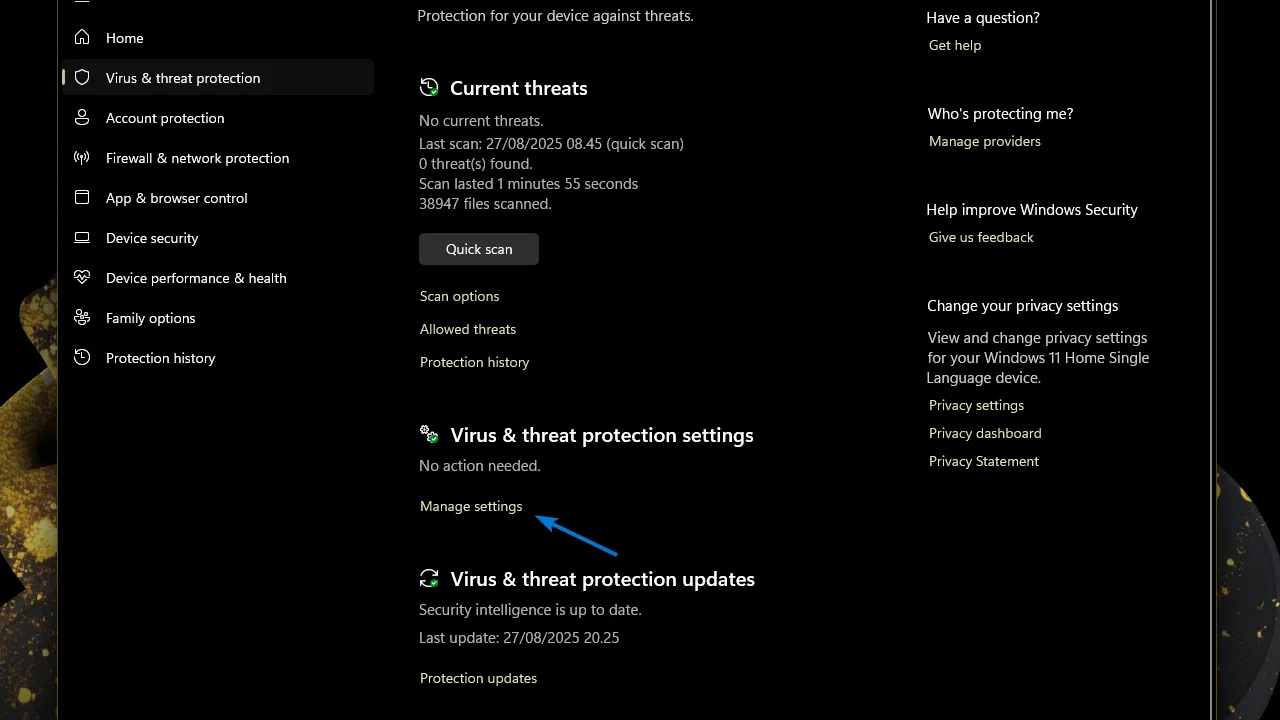This screenshot has width=1280, height=720.
Task: Start a Quick scan
Action: click(x=478, y=249)
